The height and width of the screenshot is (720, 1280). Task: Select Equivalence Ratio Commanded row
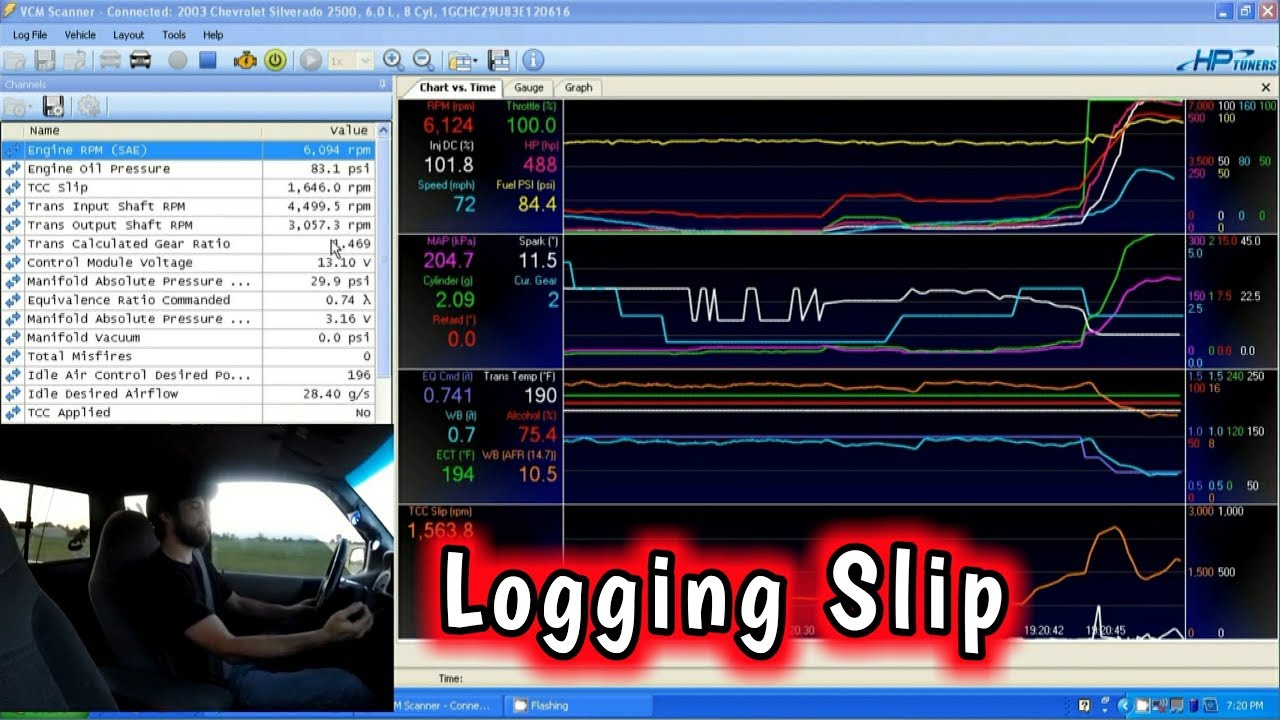[188, 300]
